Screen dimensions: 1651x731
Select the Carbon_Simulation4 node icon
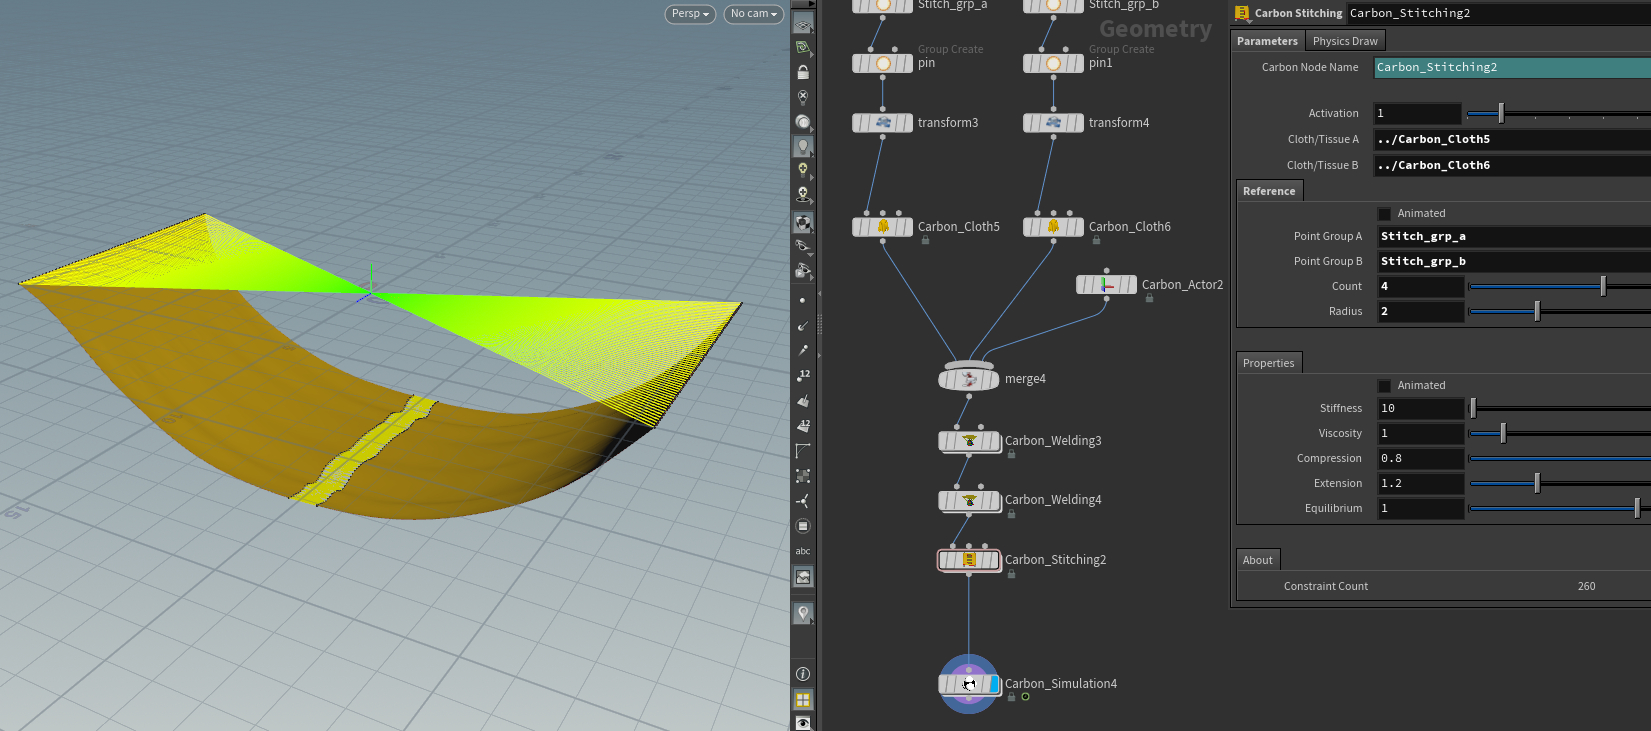[968, 684]
